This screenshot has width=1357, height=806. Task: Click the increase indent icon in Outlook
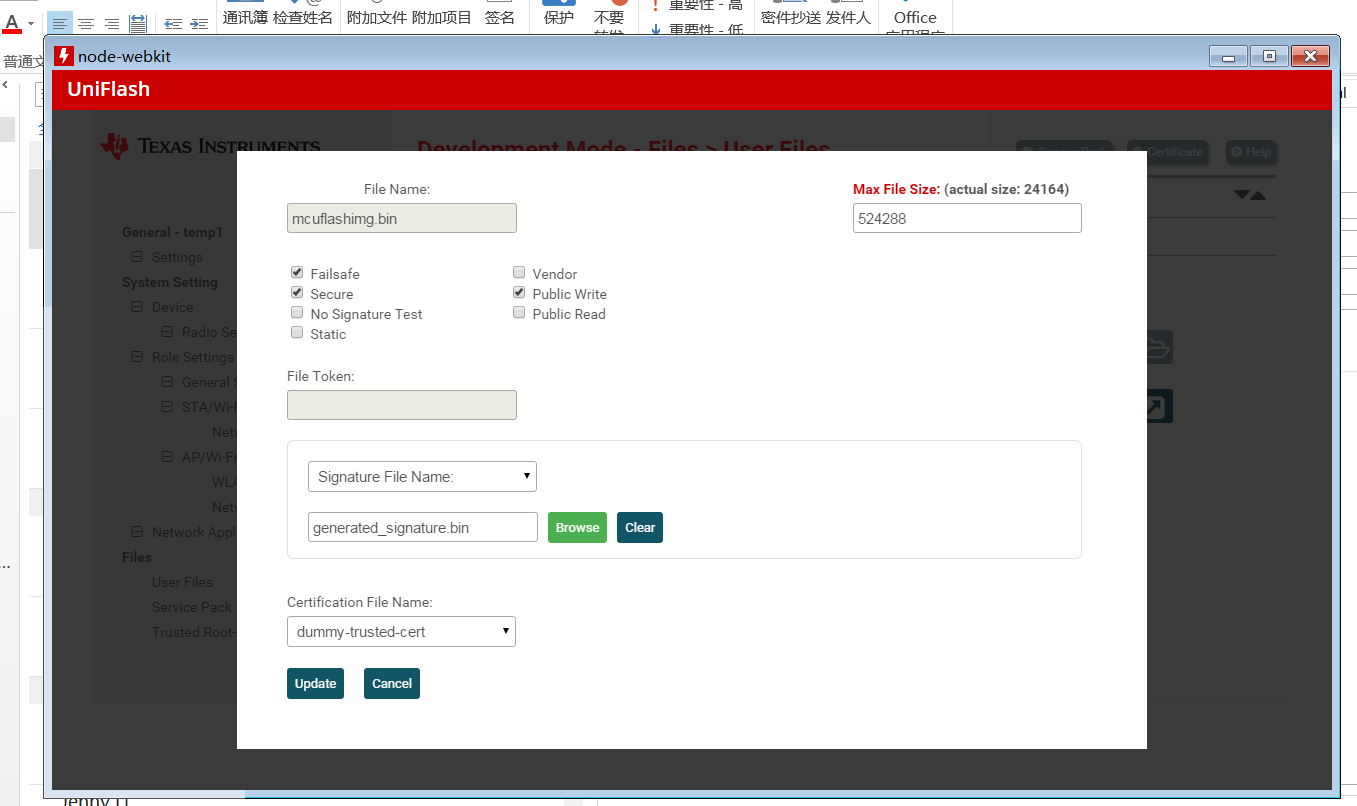(198, 23)
